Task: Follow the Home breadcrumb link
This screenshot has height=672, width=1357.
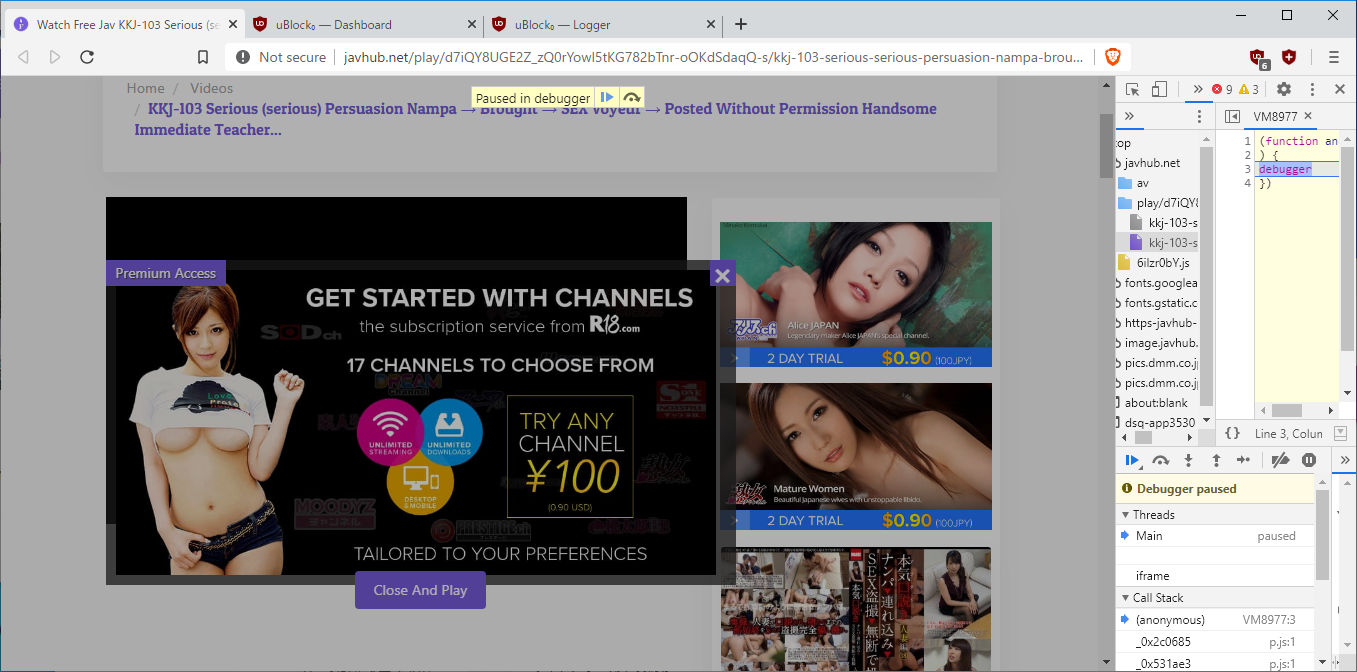Action: coord(146,88)
